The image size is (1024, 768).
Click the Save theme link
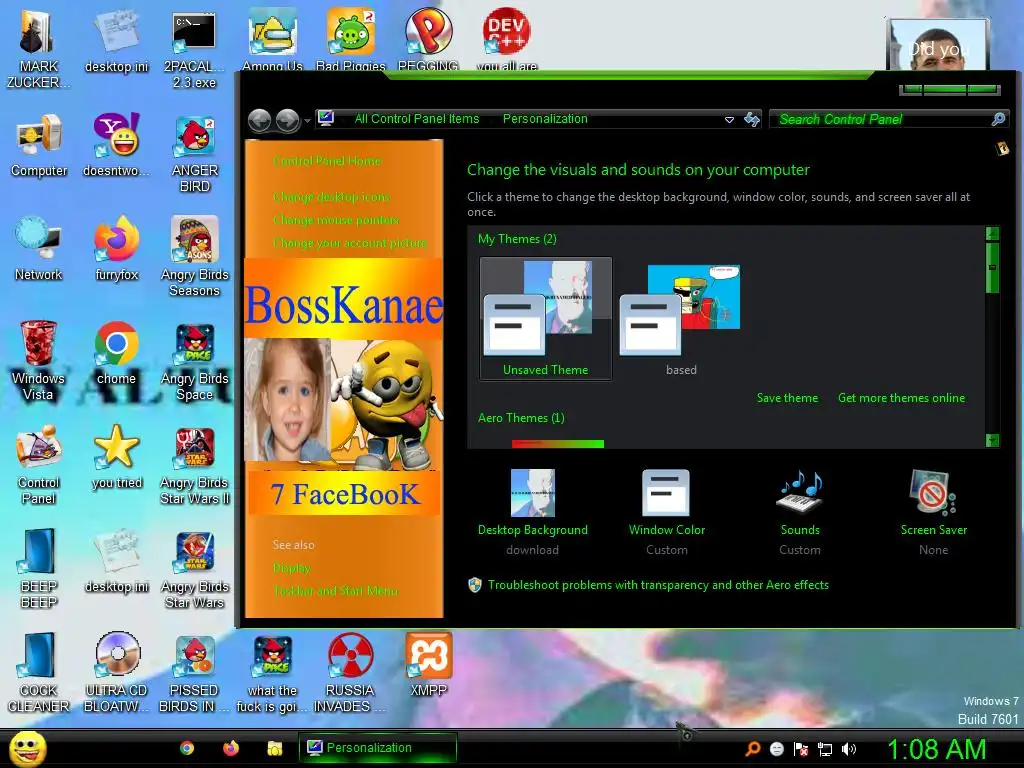pyautogui.click(x=787, y=398)
